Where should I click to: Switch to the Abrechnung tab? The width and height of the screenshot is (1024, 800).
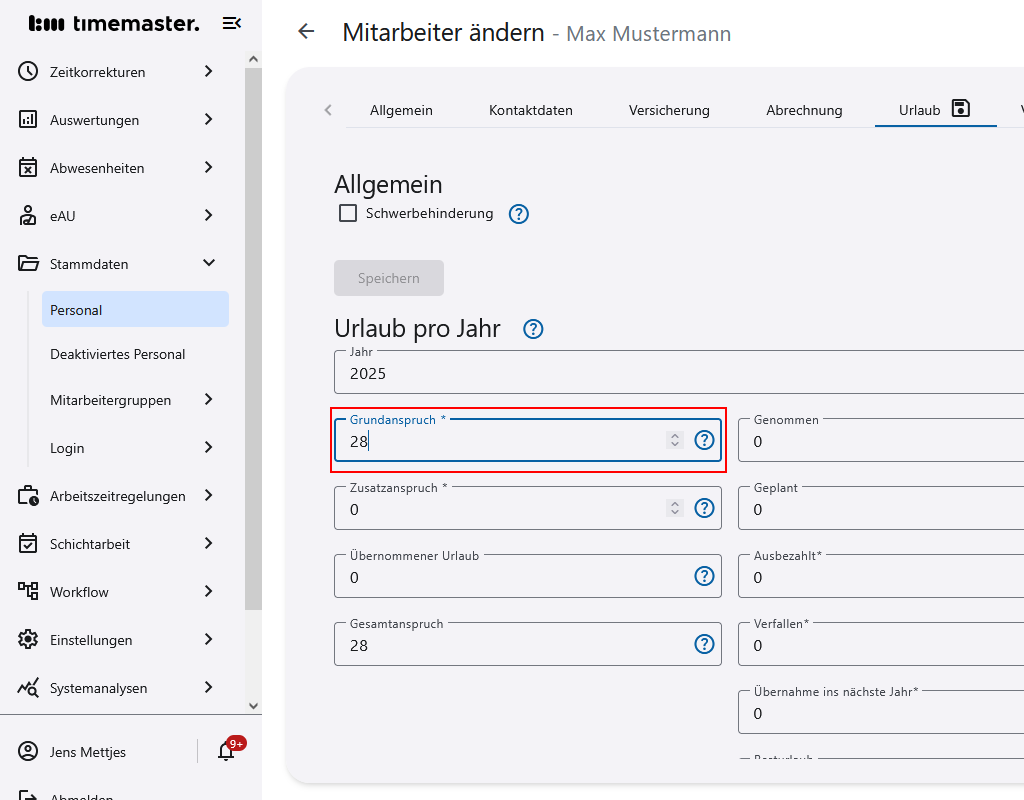(x=804, y=110)
